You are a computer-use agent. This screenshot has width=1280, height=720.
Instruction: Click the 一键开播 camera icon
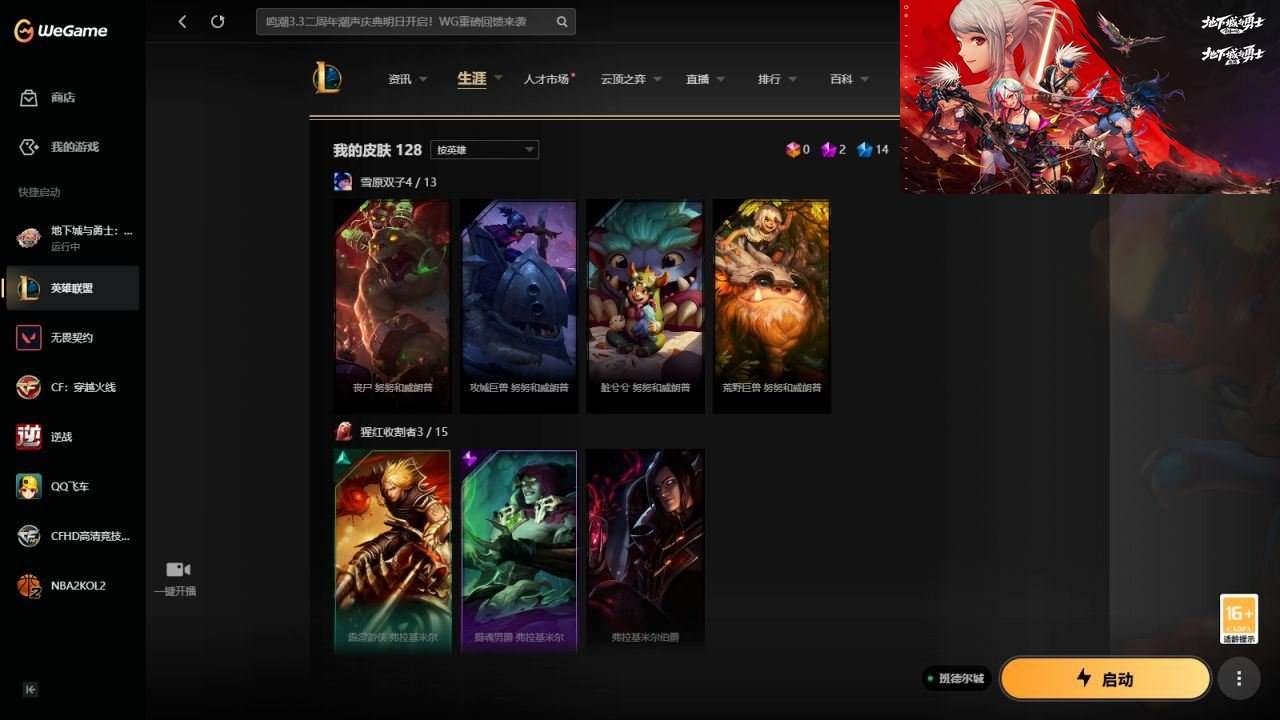(178, 569)
